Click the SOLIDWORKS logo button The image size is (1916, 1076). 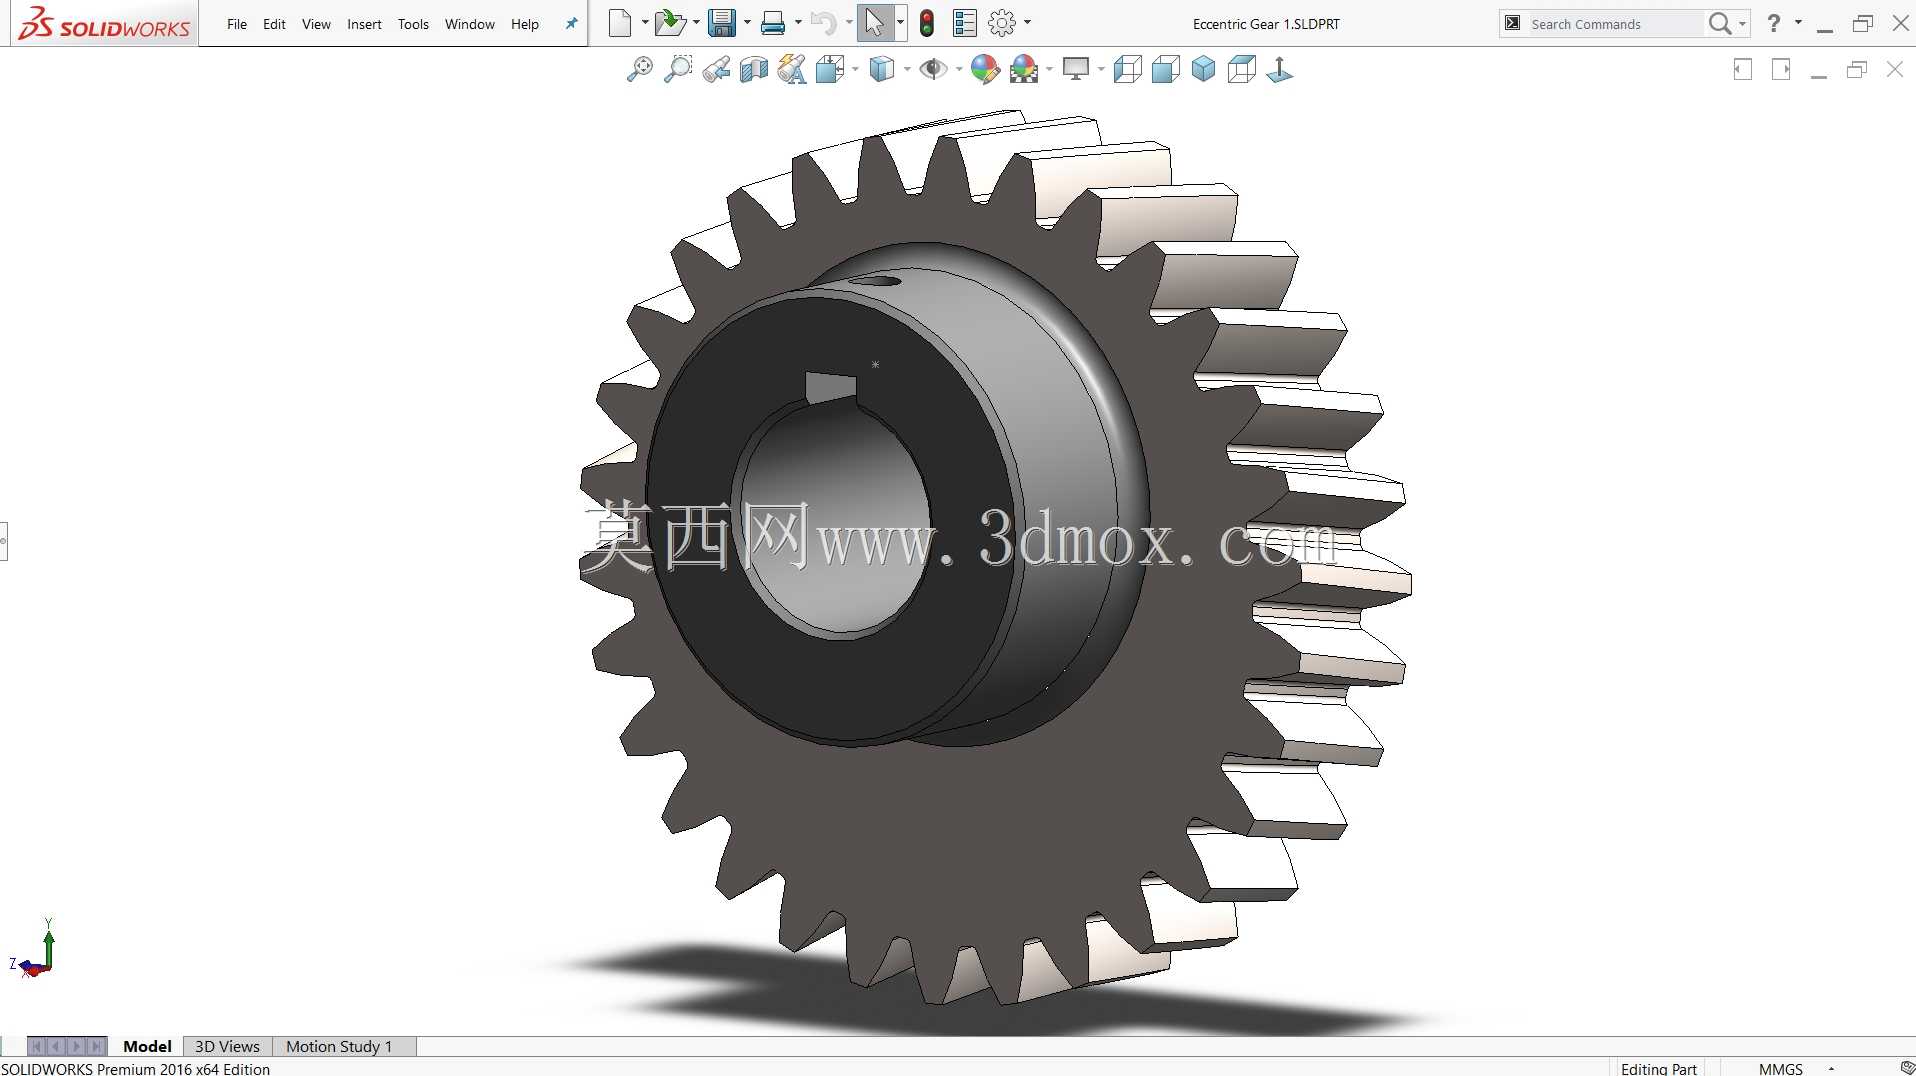point(104,23)
